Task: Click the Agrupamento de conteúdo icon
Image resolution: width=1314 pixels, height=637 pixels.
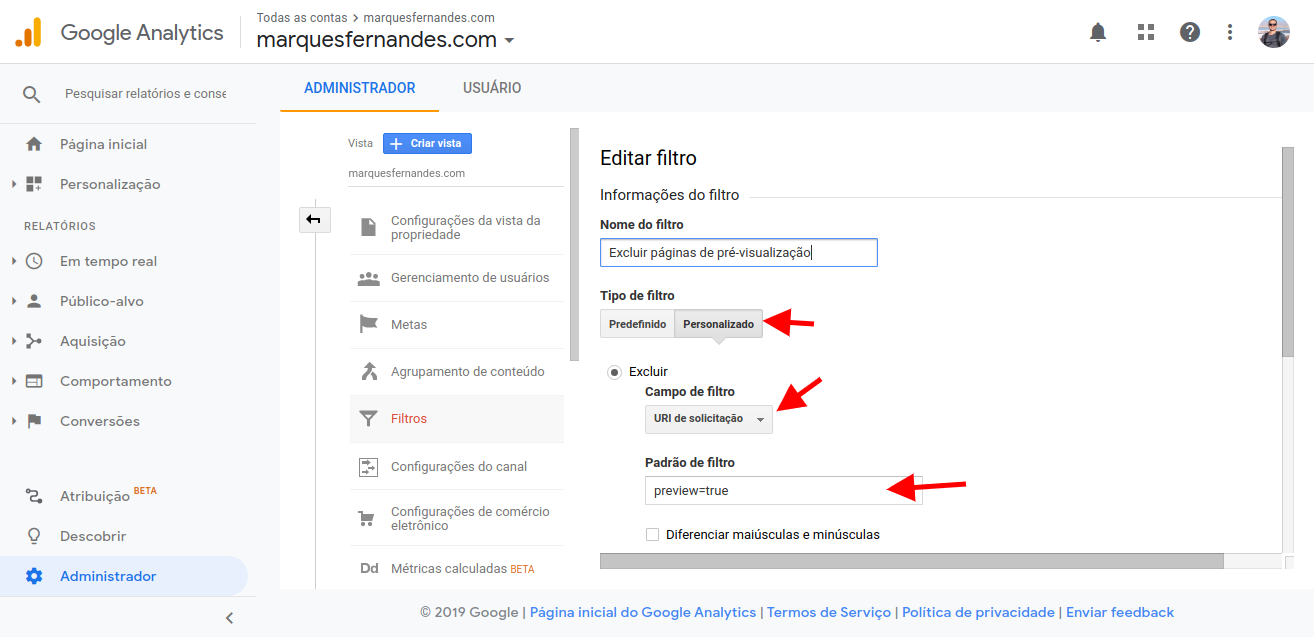Action: 368,372
